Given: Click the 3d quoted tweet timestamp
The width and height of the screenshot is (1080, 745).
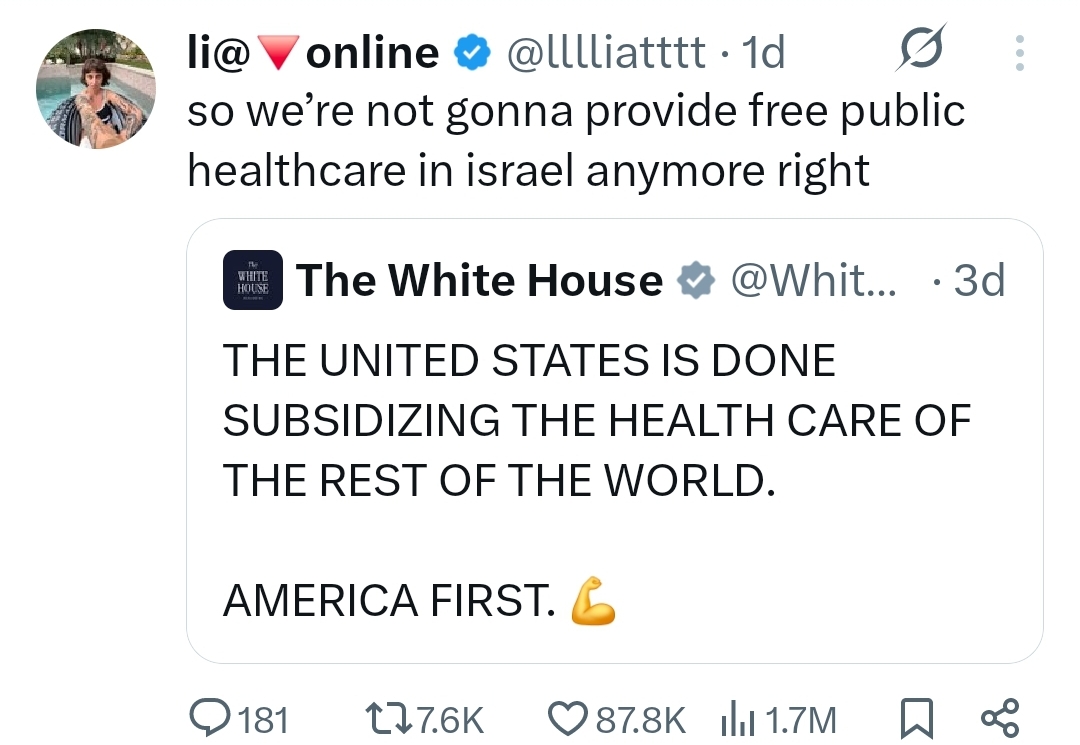Looking at the screenshot, I should [979, 281].
